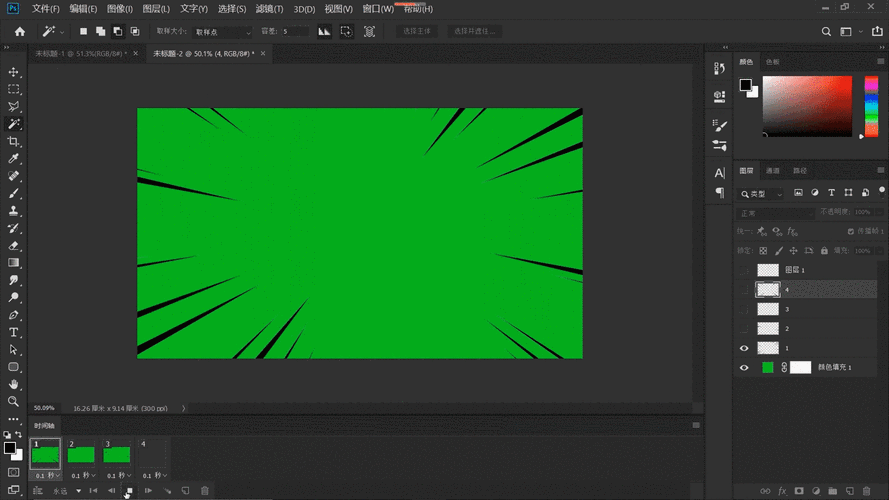889x500 pixels.
Task: Select the Eraser tool
Action: tap(14, 245)
